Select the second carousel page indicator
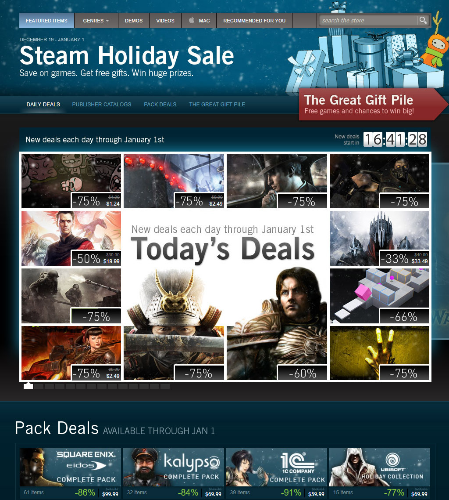The height and width of the screenshot is (500, 449). pyautogui.click(x=39, y=387)
